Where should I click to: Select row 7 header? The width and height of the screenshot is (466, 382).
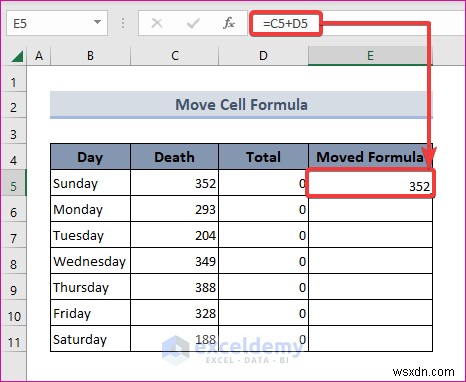13,235
